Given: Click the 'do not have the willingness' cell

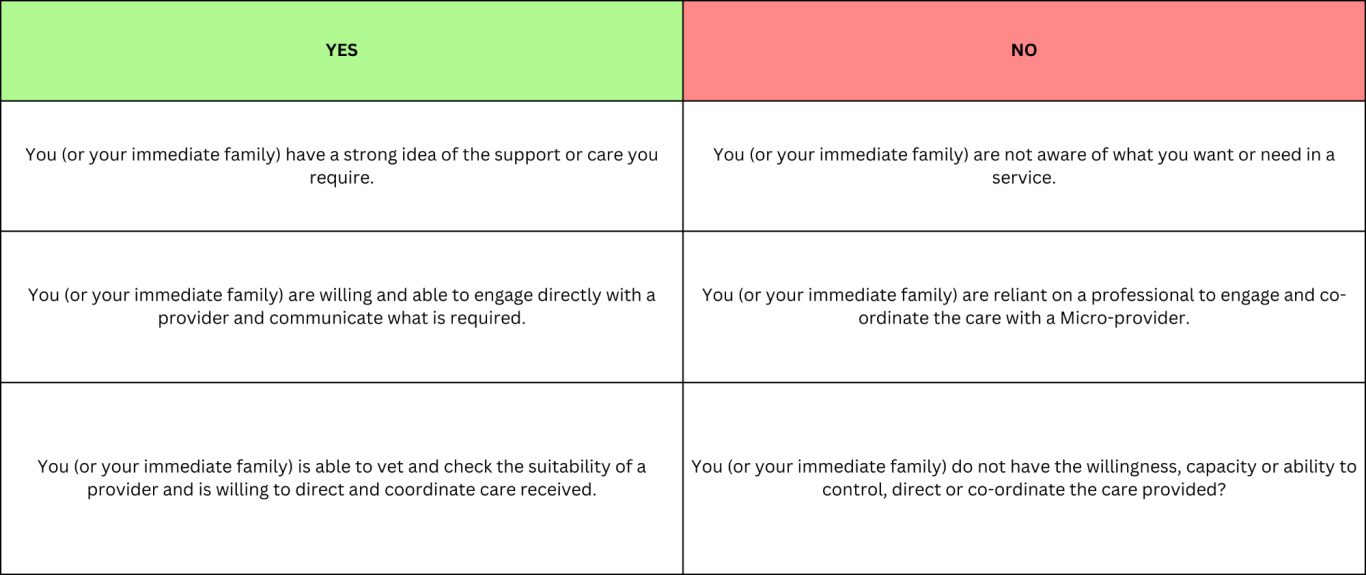Looking at the screenshot, I should click(1024, 478).
